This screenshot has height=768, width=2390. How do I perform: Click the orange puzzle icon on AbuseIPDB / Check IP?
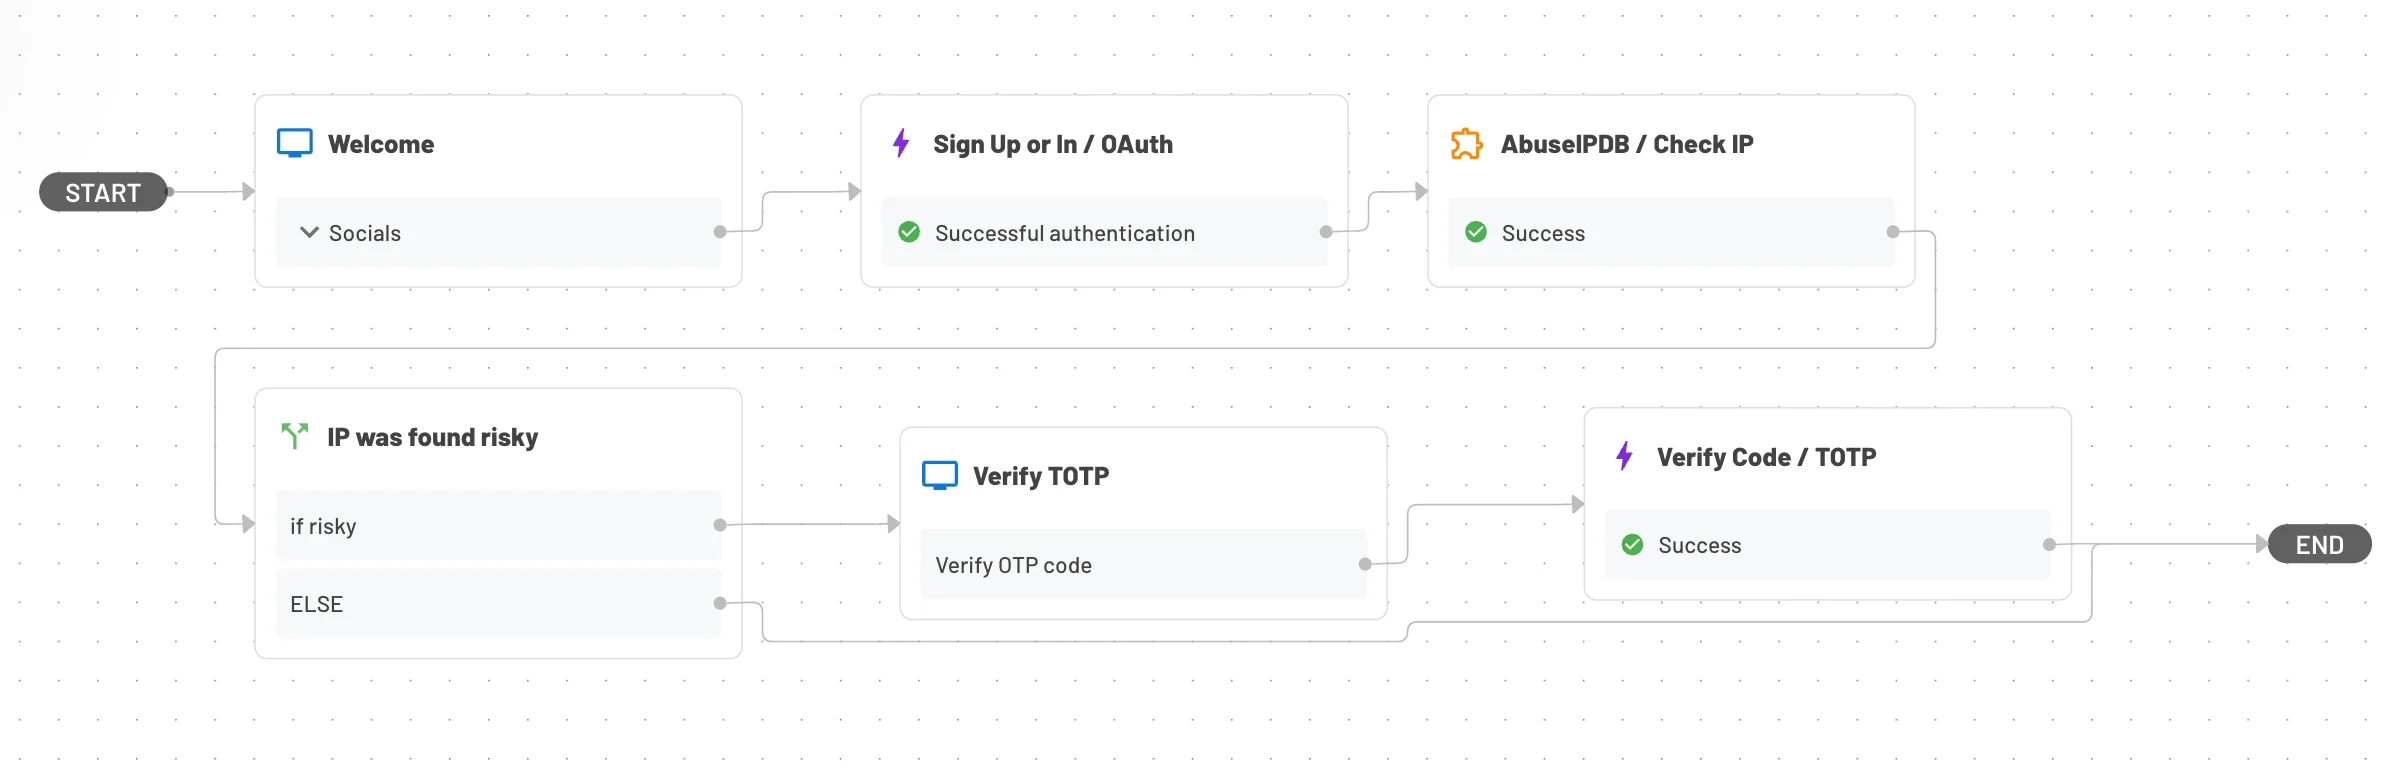(x=1466, y=144)
